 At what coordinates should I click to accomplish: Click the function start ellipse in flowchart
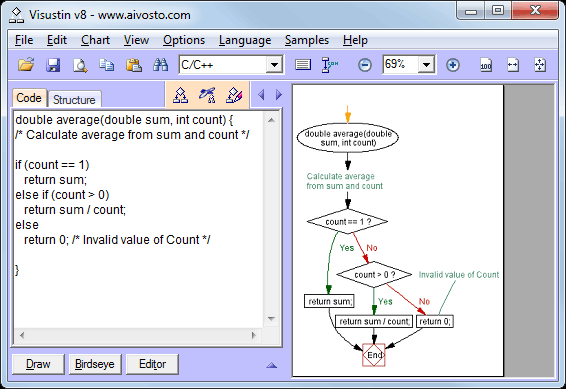tap(348, 138)
